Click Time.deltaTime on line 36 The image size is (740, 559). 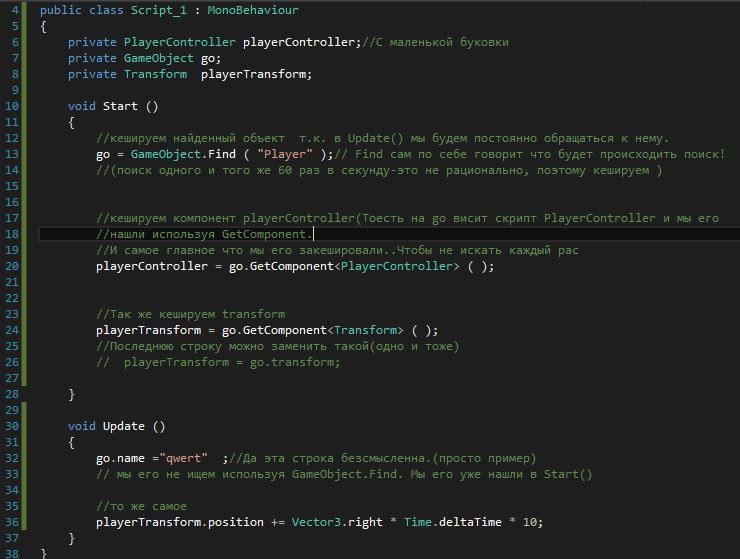[x=453, y=522]
